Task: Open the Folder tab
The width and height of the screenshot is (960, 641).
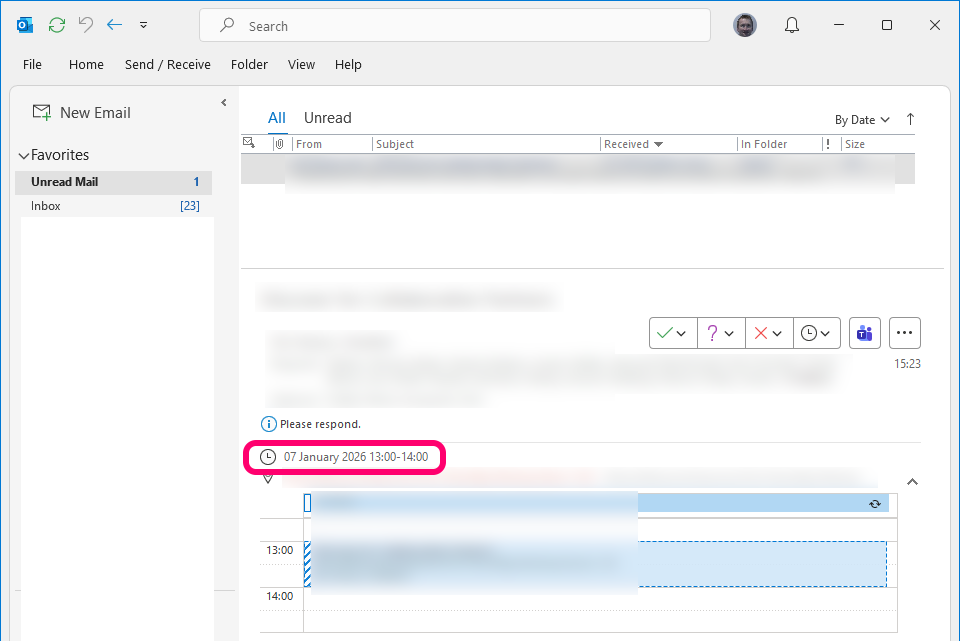Action: click(249, 64)
